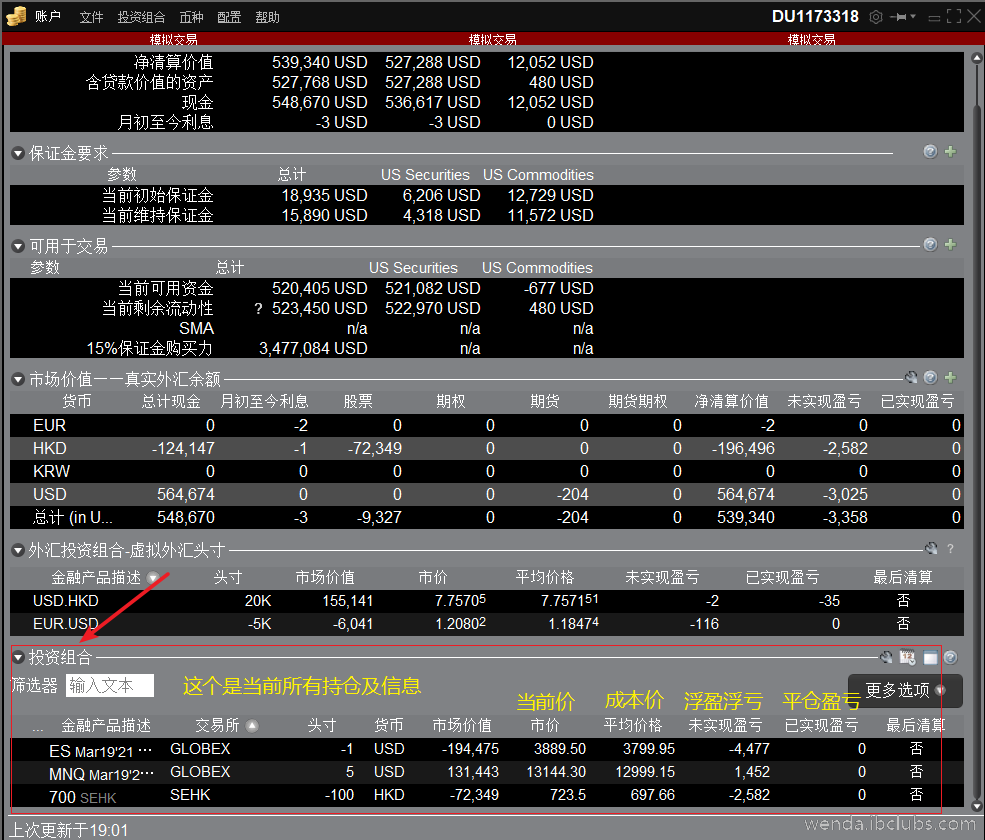Select the 700 SEHK position row
The height and width of the screenshot is (840, 985).
487,795
